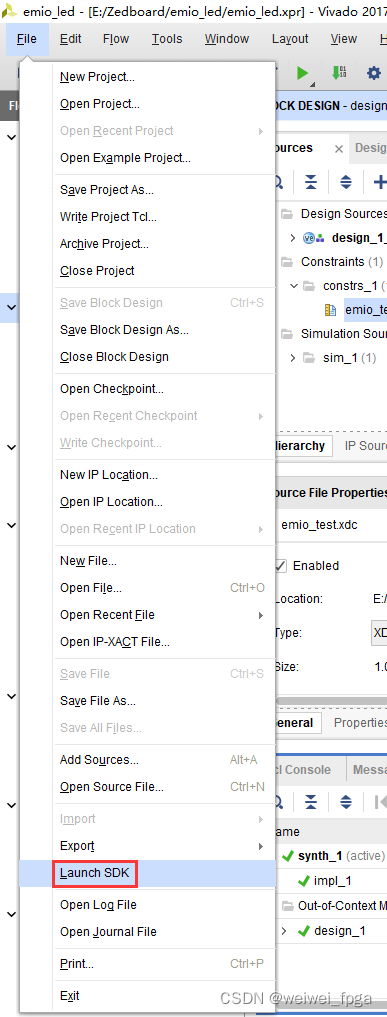This screenshot has height=1017, width=387.
Task: Expand the sim_1 simulation folder
Action: [293, 357]
